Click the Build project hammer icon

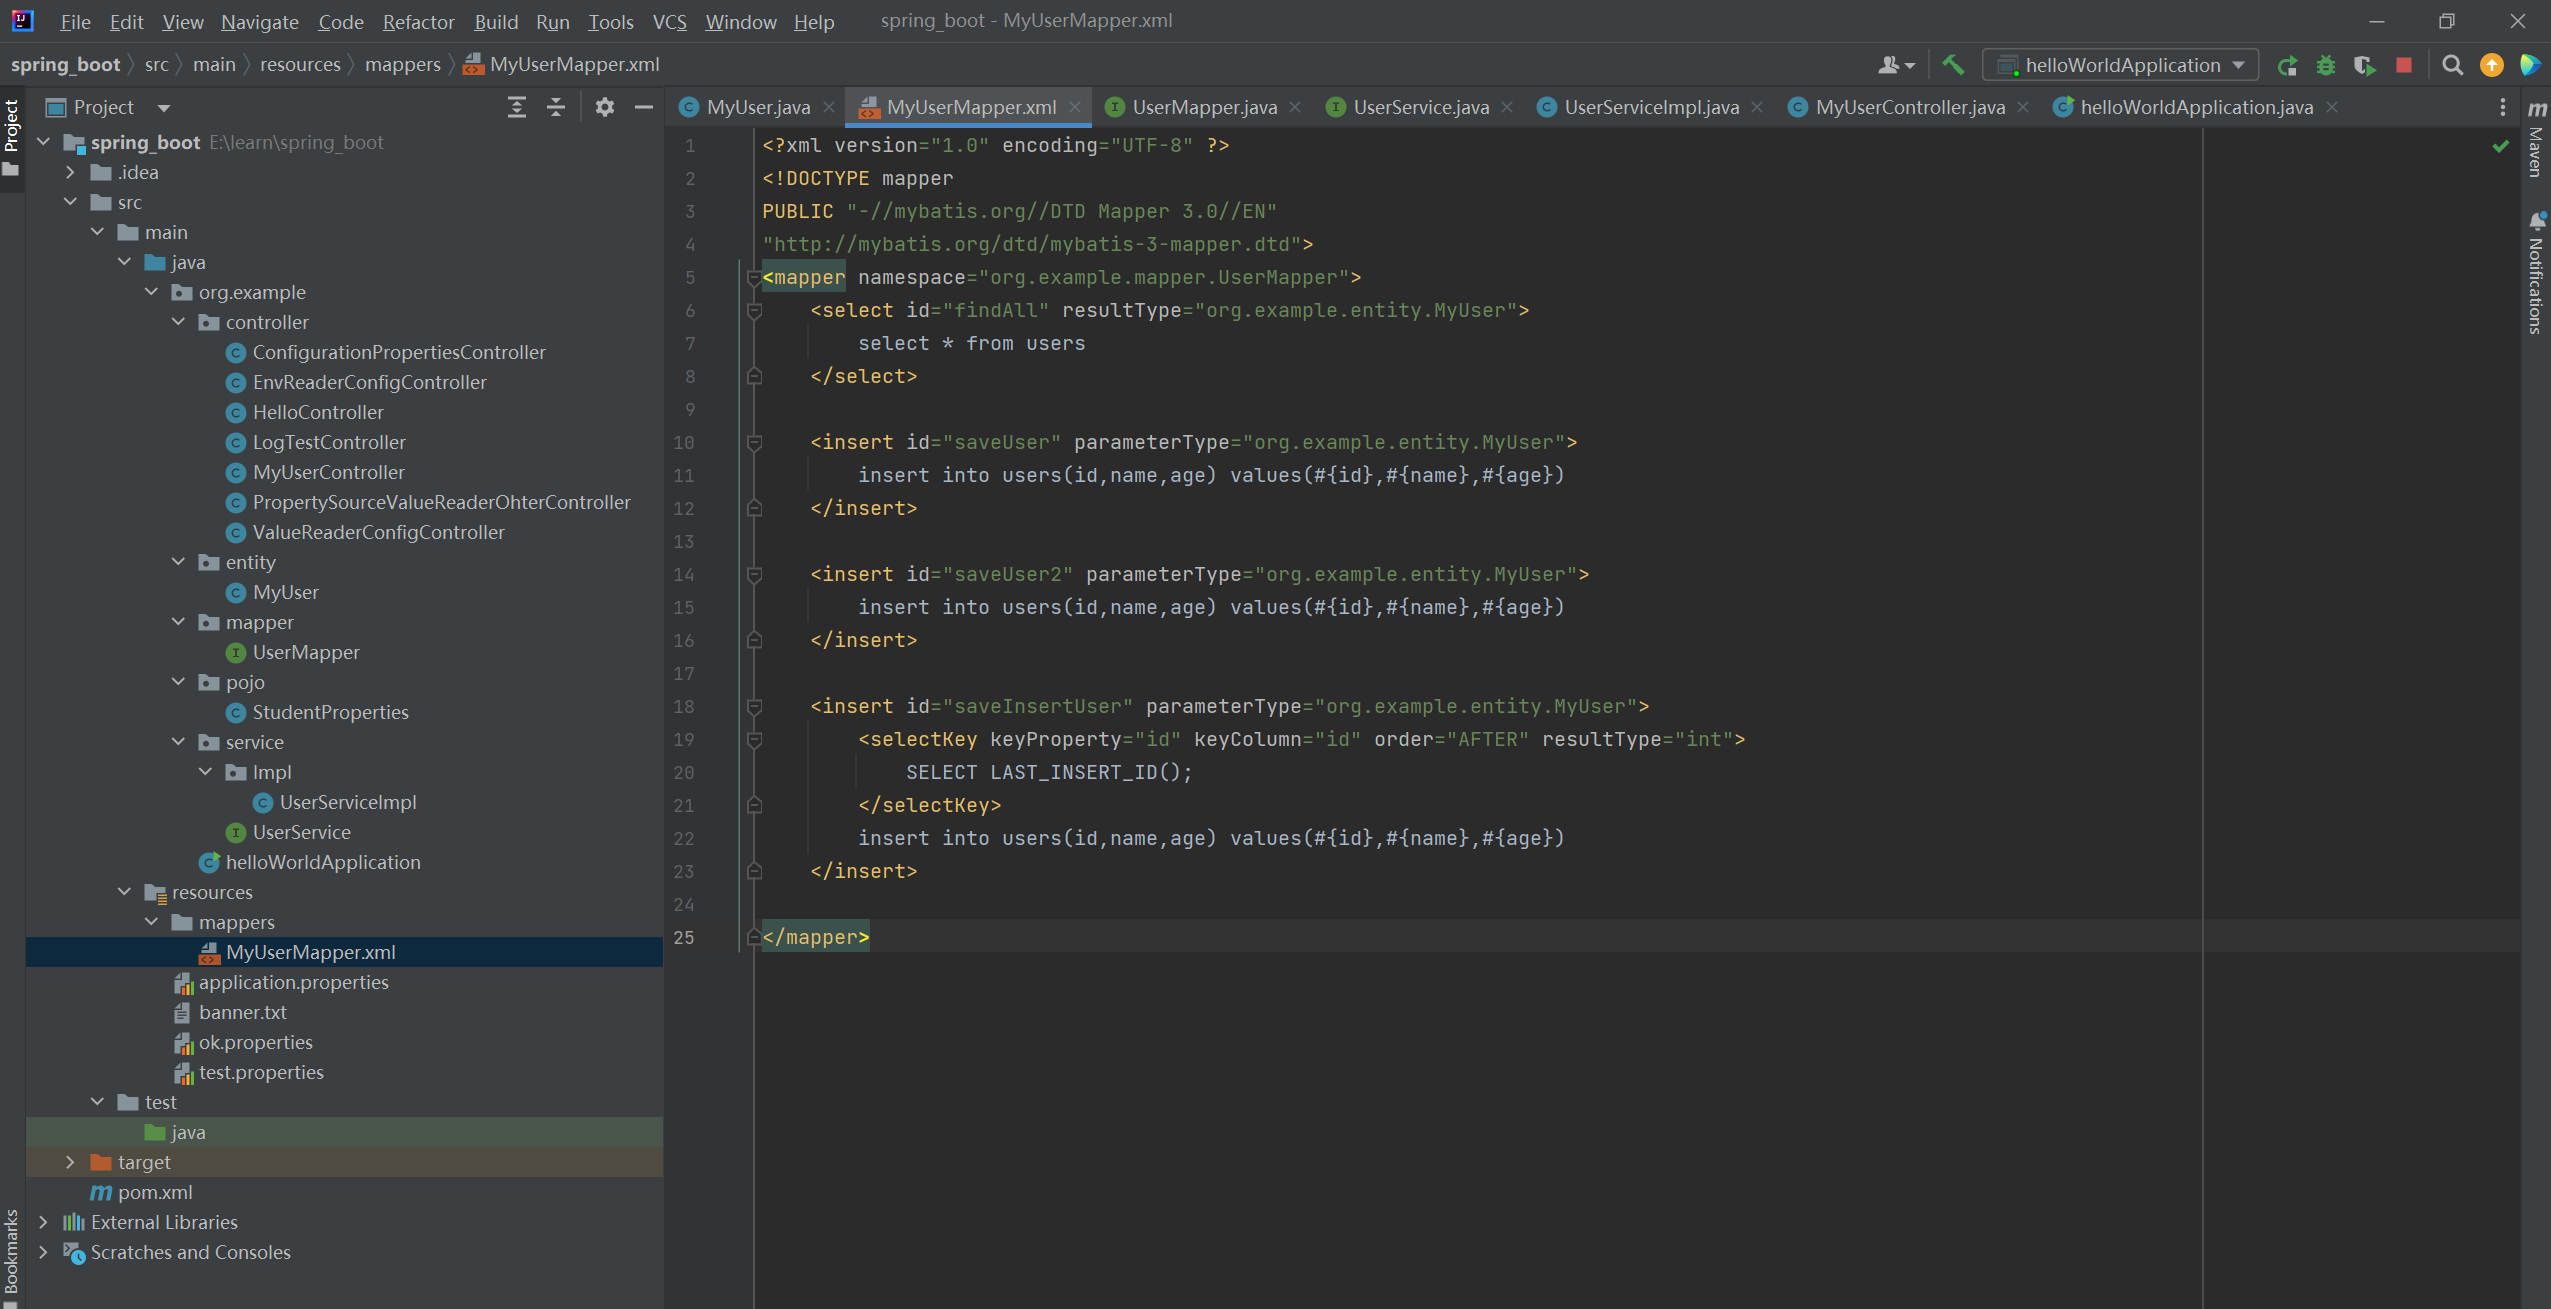[x=1952, y=65]
